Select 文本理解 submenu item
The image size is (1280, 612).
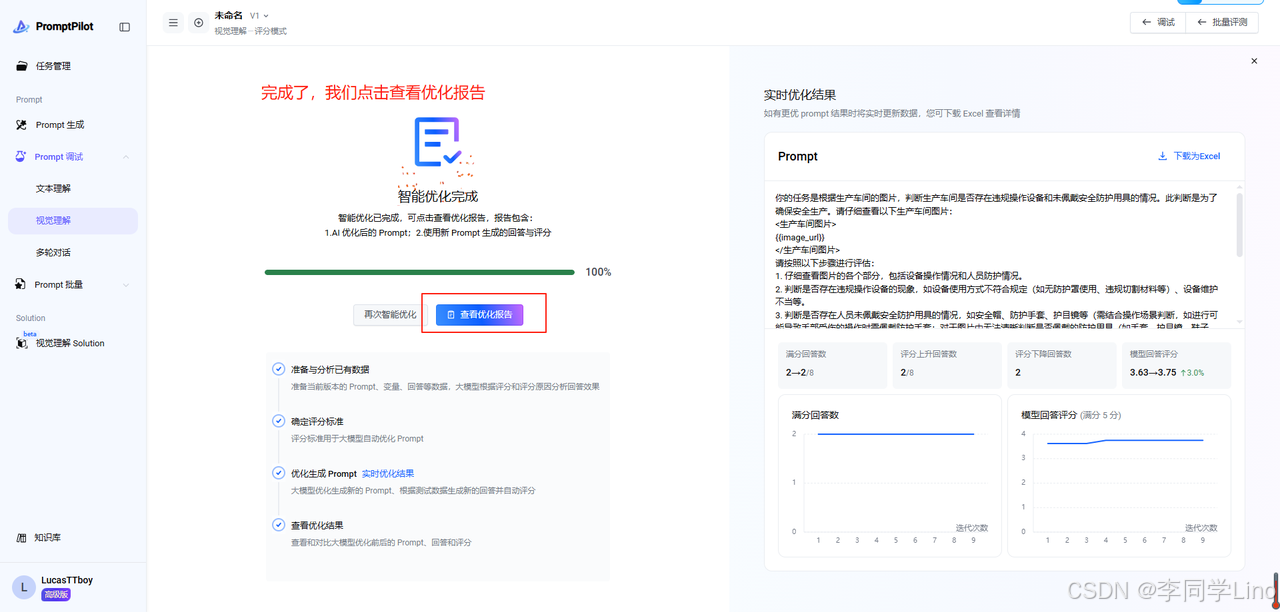(x=53, y=188)
